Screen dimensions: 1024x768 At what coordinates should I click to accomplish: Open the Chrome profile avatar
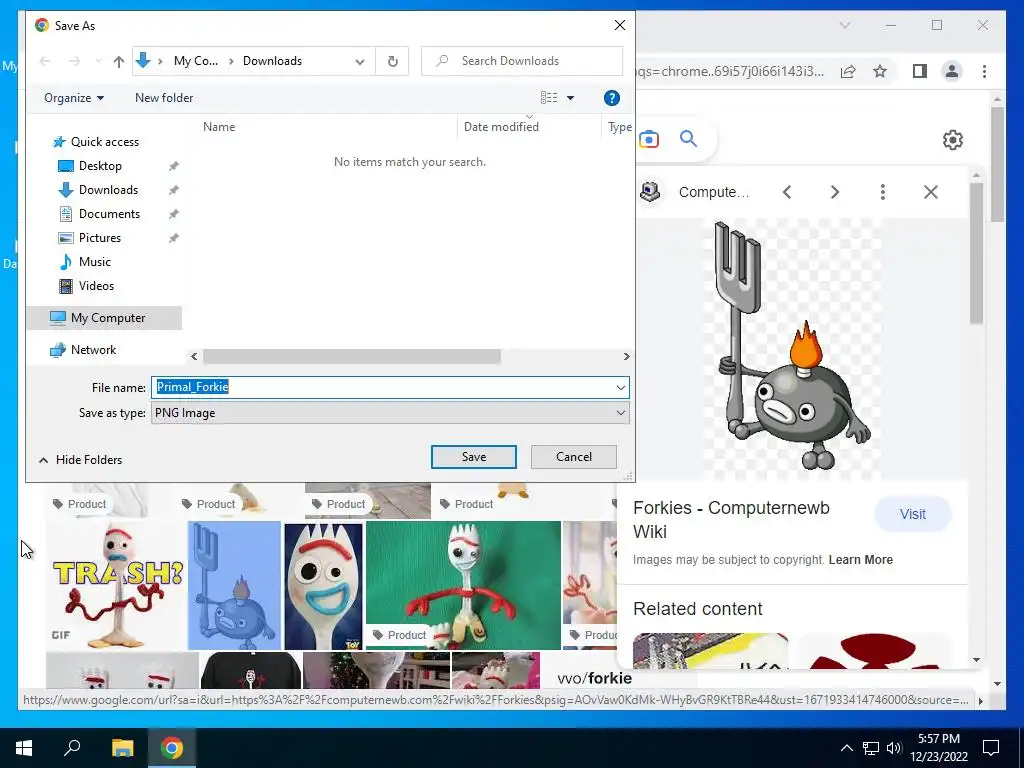click(952, 71)
